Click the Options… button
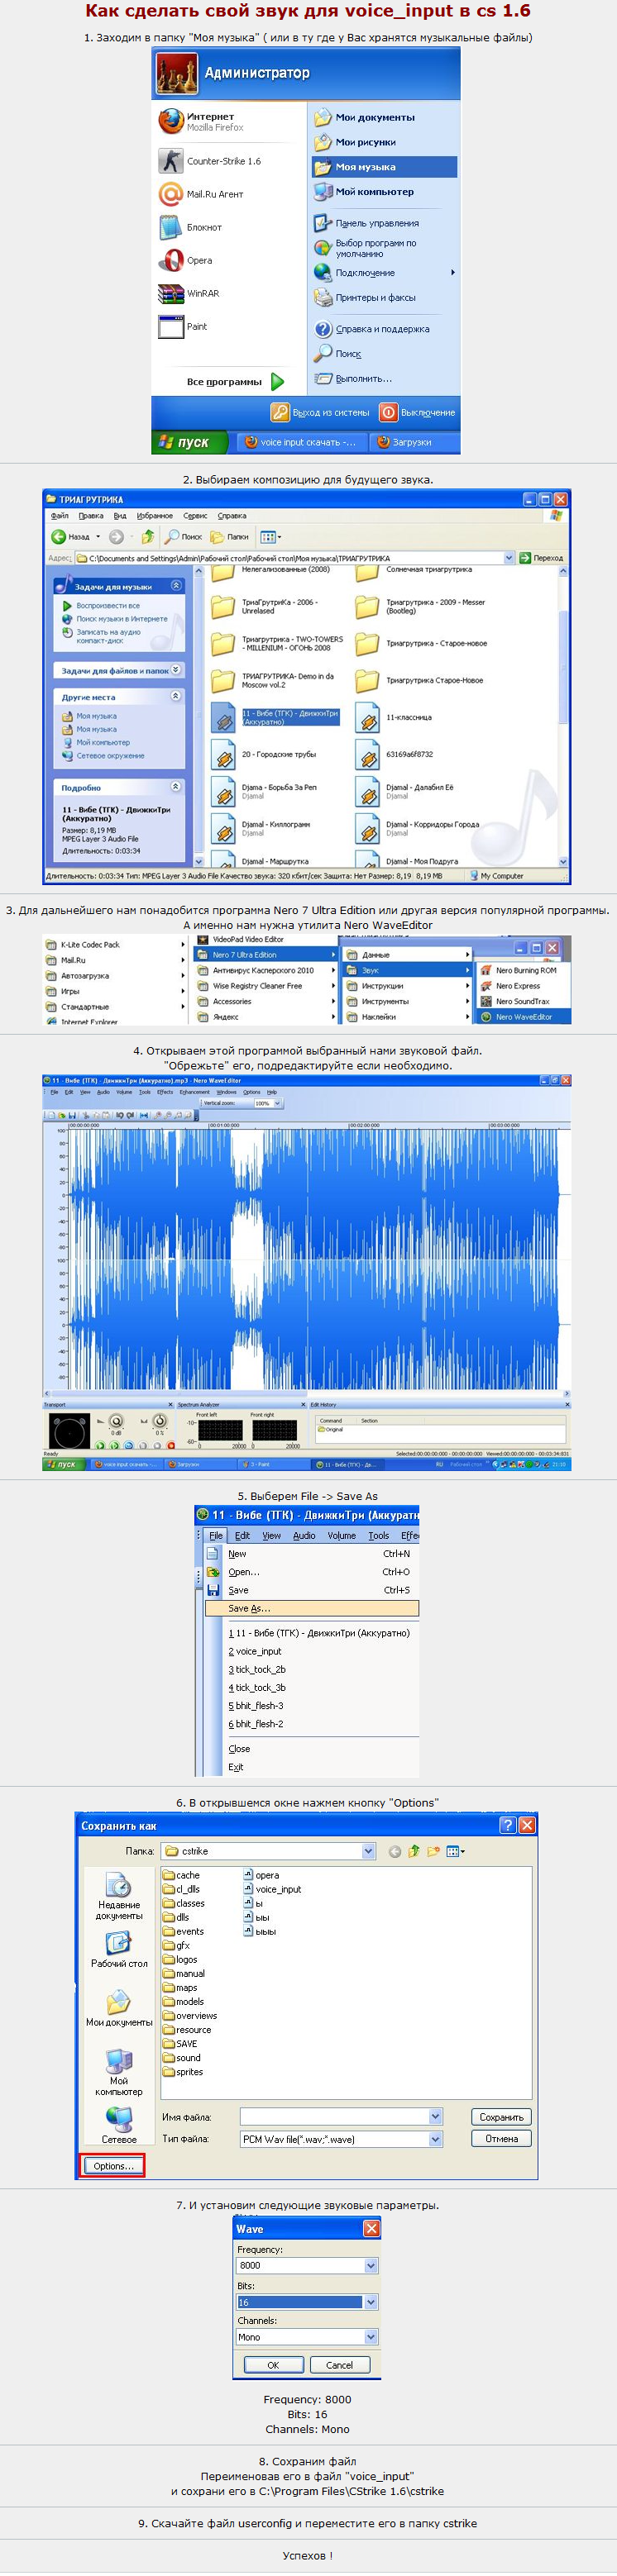The width and height of the screenshot is (617, 2576). pos(113,2166)
